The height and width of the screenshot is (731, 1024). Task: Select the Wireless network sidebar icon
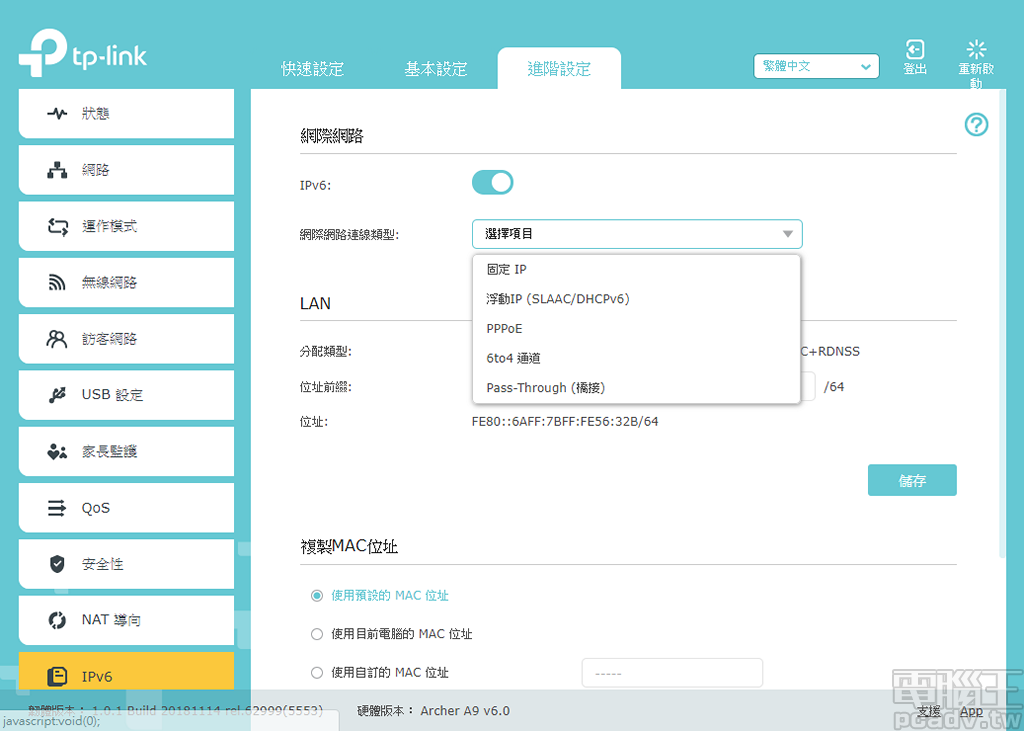[58, 283]
